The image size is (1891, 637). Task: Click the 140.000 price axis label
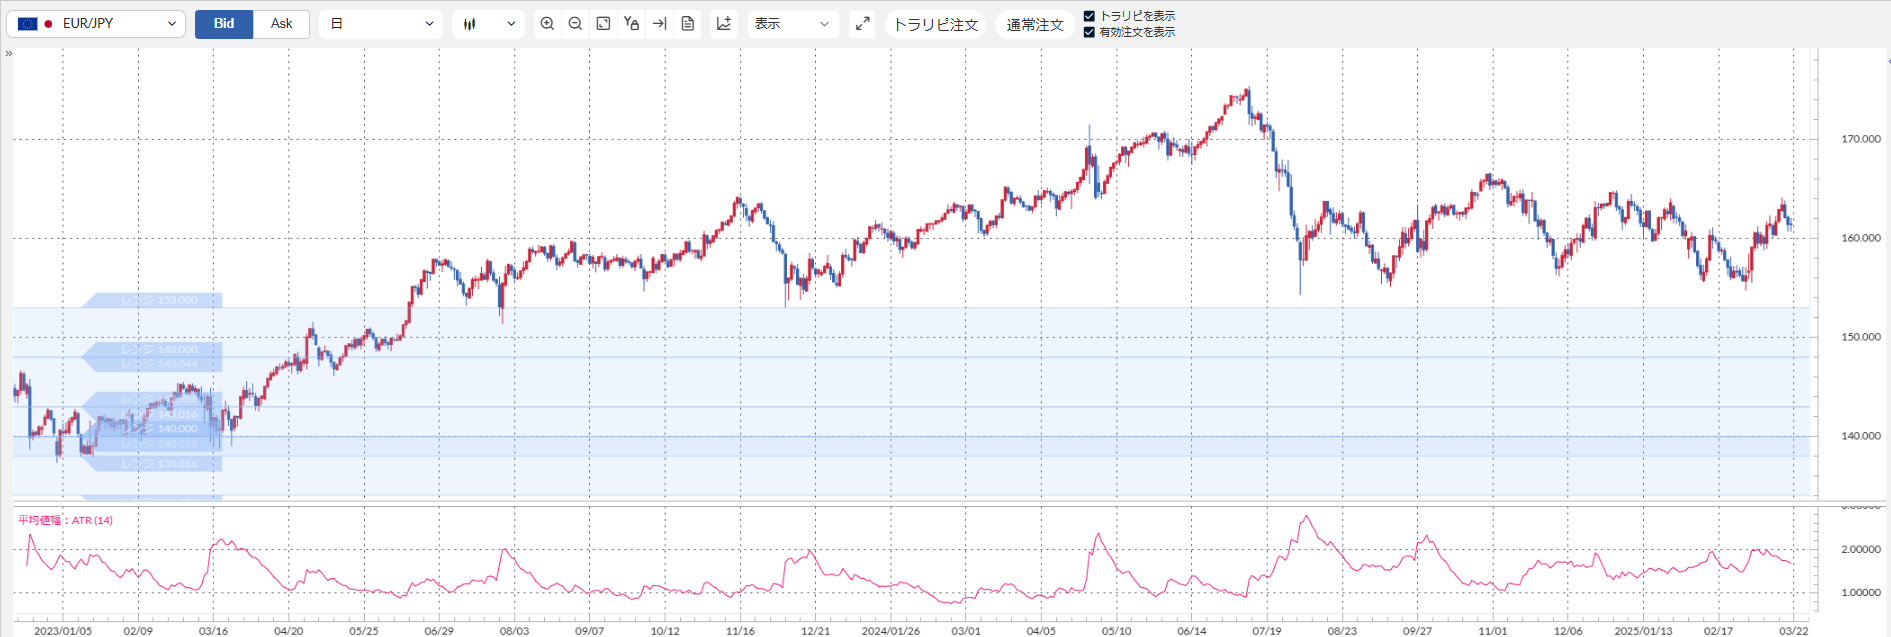[x=1861, y=436]
